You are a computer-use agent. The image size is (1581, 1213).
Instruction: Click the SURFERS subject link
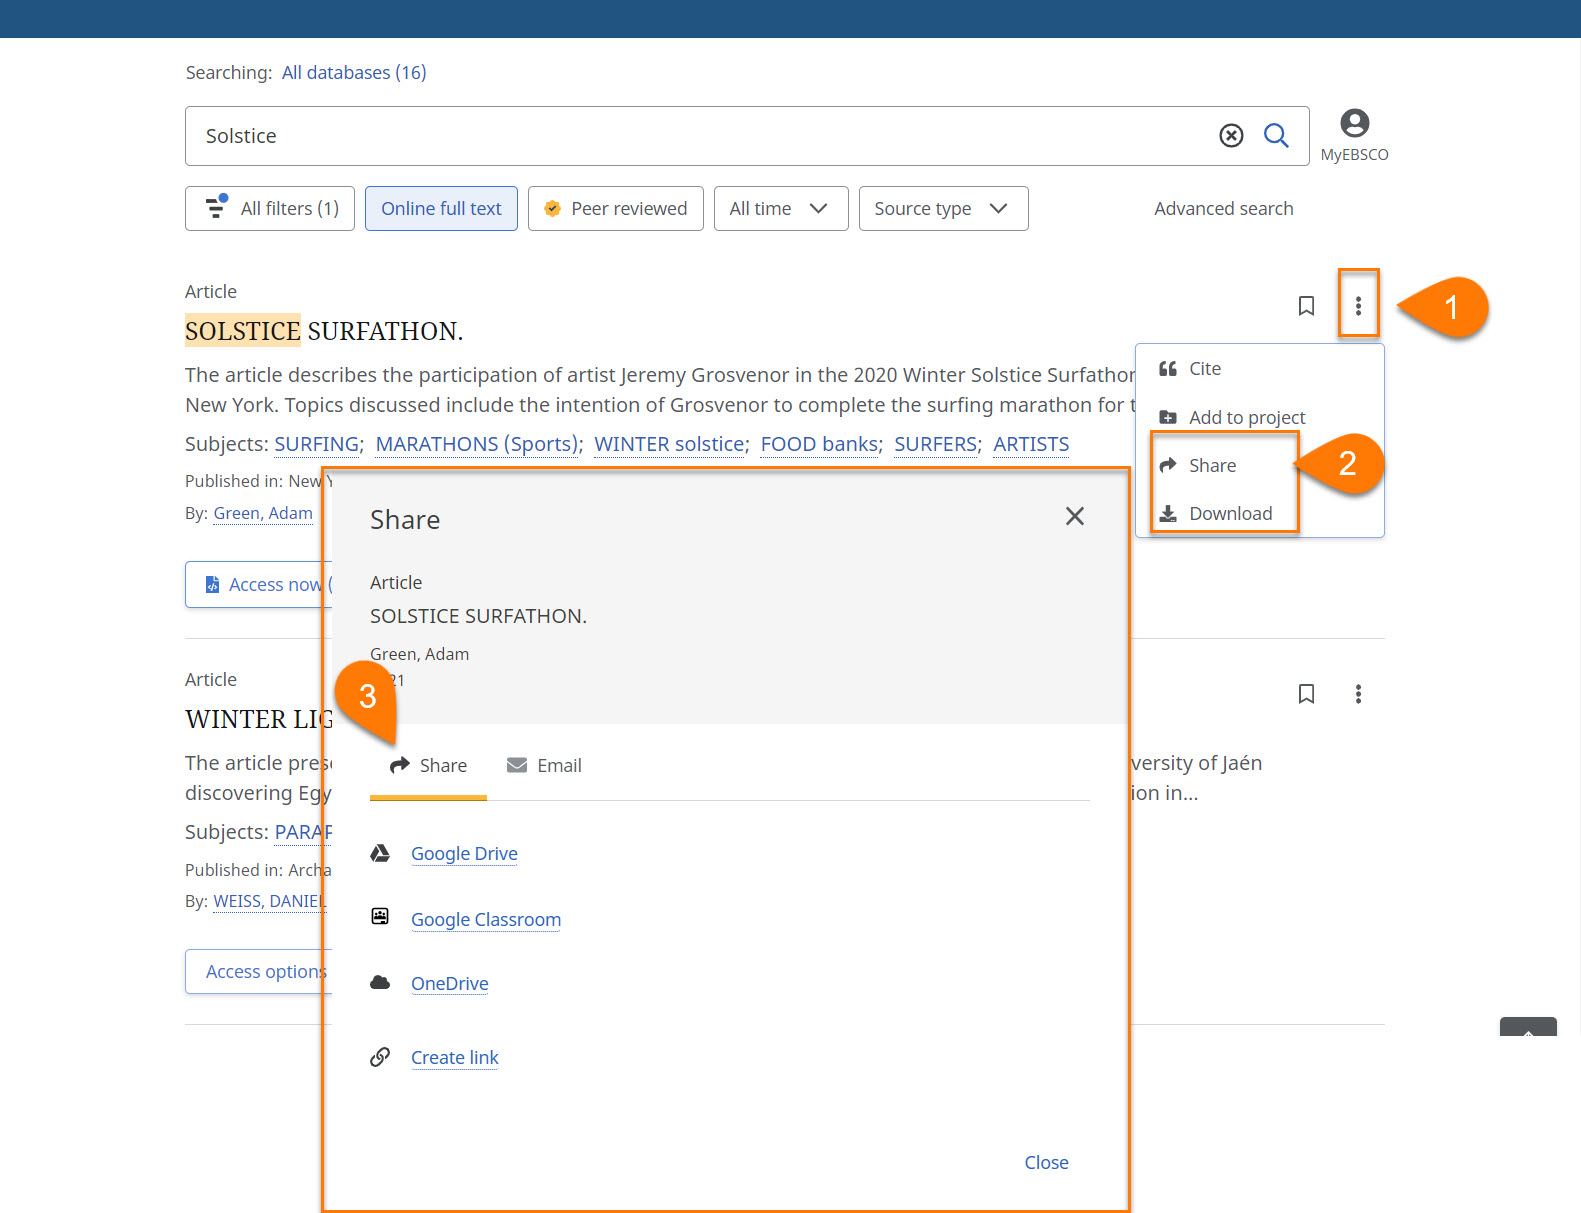(935, 444)
